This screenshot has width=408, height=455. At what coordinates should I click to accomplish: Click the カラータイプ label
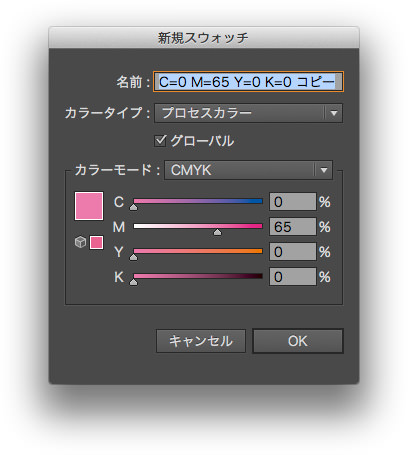[x=107, y=113]
